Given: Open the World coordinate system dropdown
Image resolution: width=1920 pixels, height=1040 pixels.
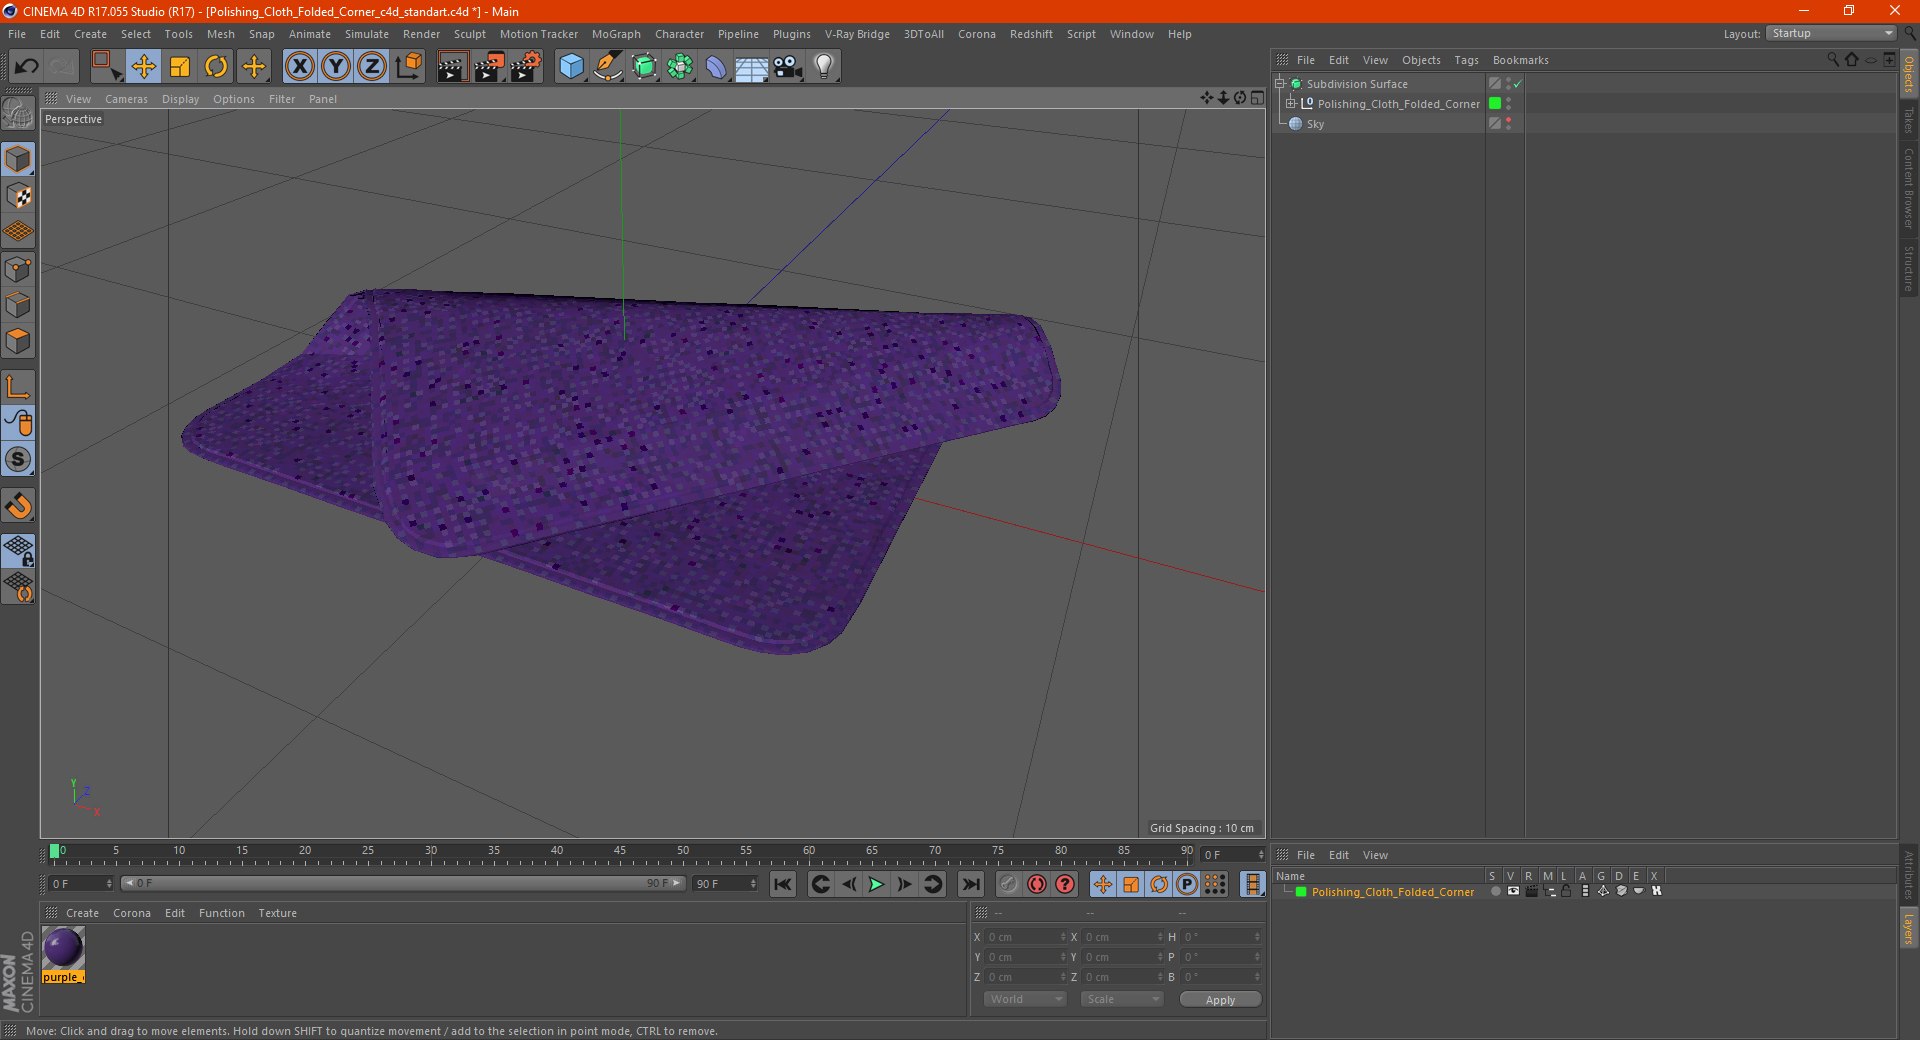Looking at the screenshot, I should pos(1025,999).
